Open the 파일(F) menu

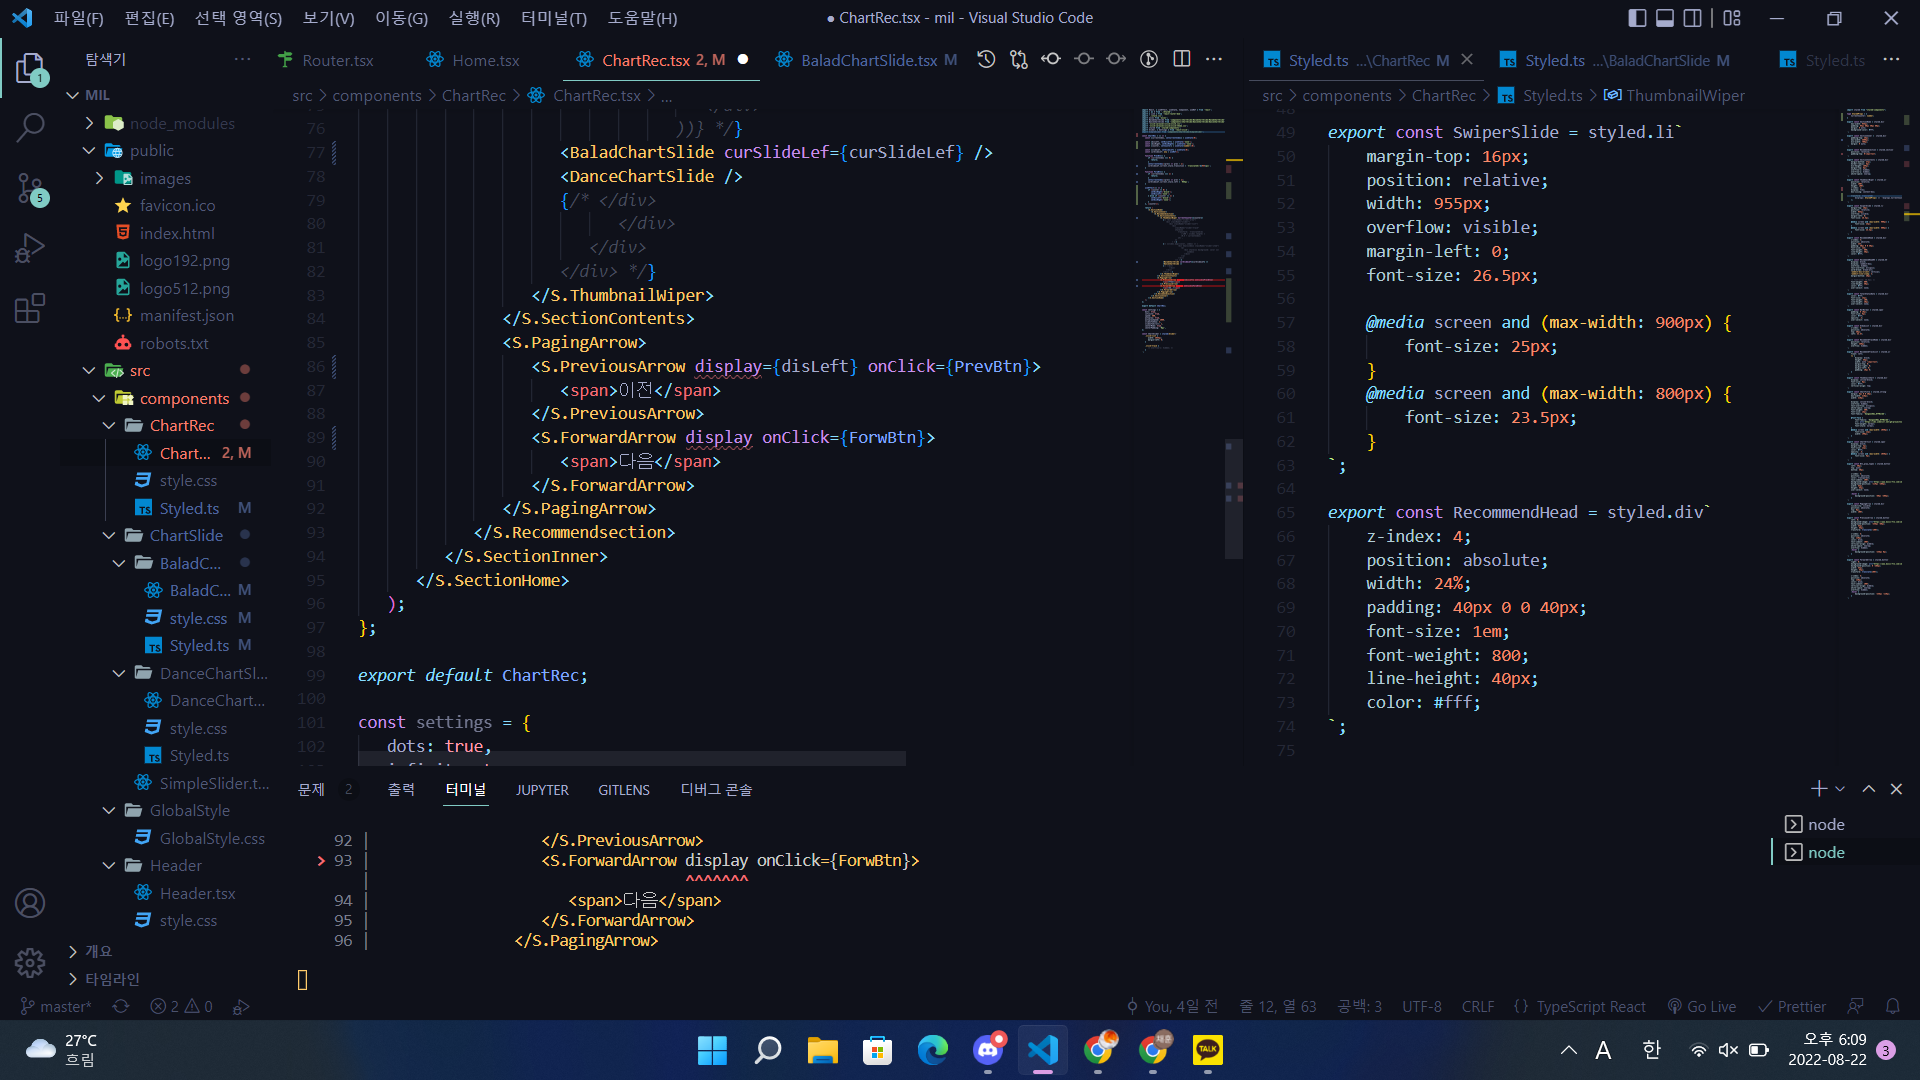coord(79,18)
